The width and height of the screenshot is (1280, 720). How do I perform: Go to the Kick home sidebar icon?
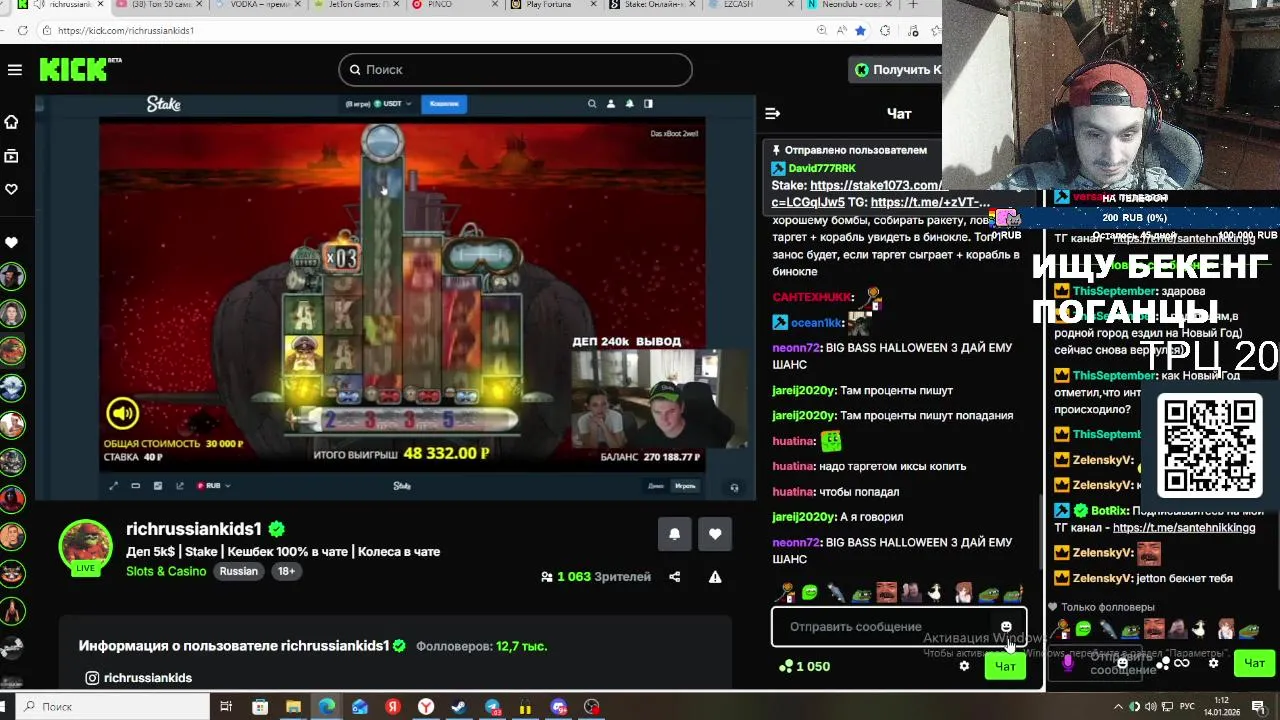pyautogui.click(x=12, y=122)
